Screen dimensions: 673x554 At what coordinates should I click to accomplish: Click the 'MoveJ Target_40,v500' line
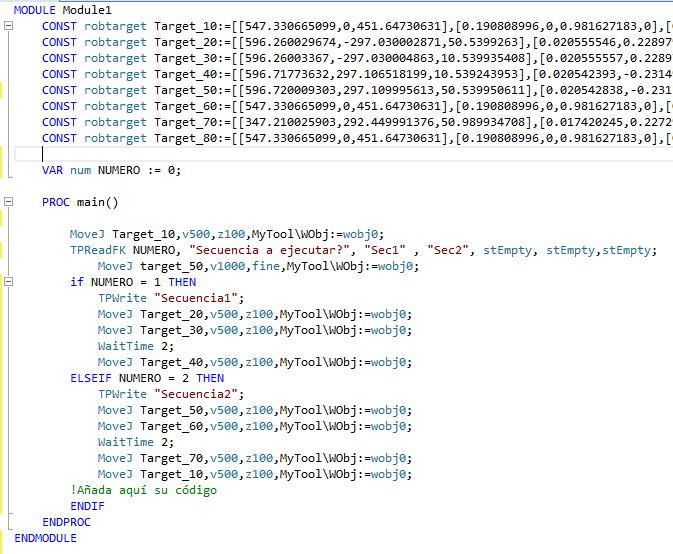click(255, 363)
